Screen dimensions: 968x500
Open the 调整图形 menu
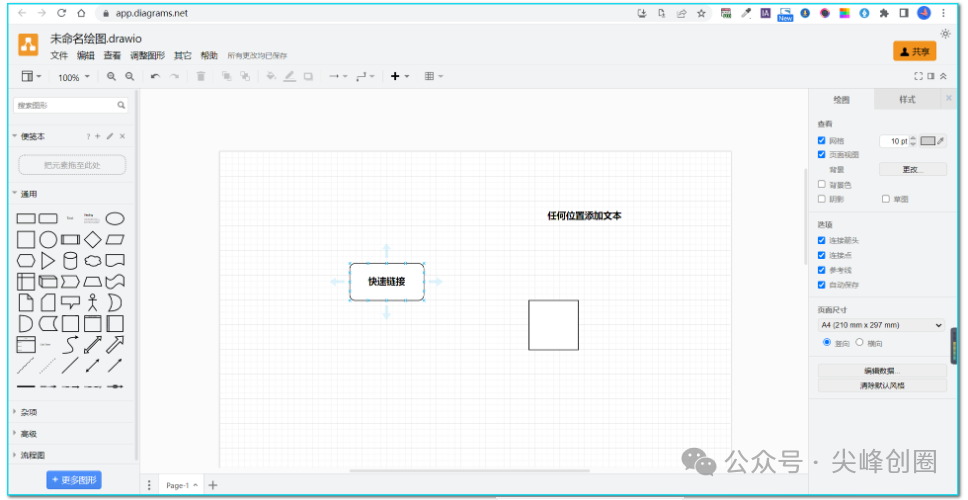[148, 56]
